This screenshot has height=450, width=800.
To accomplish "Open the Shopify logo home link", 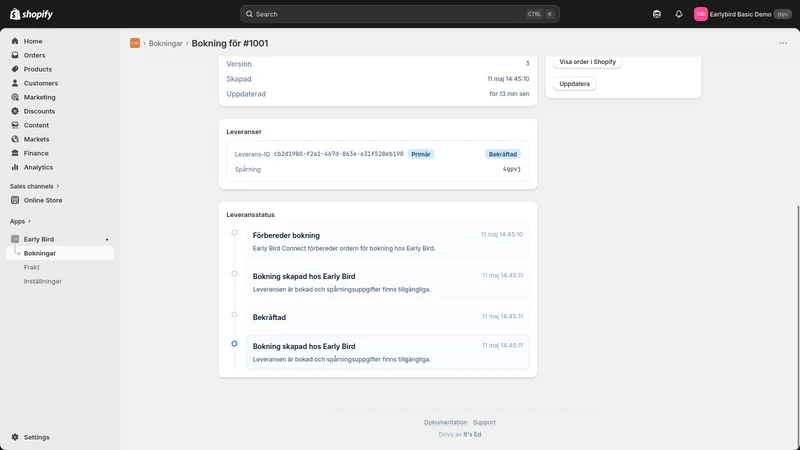I will coord(31,14).
